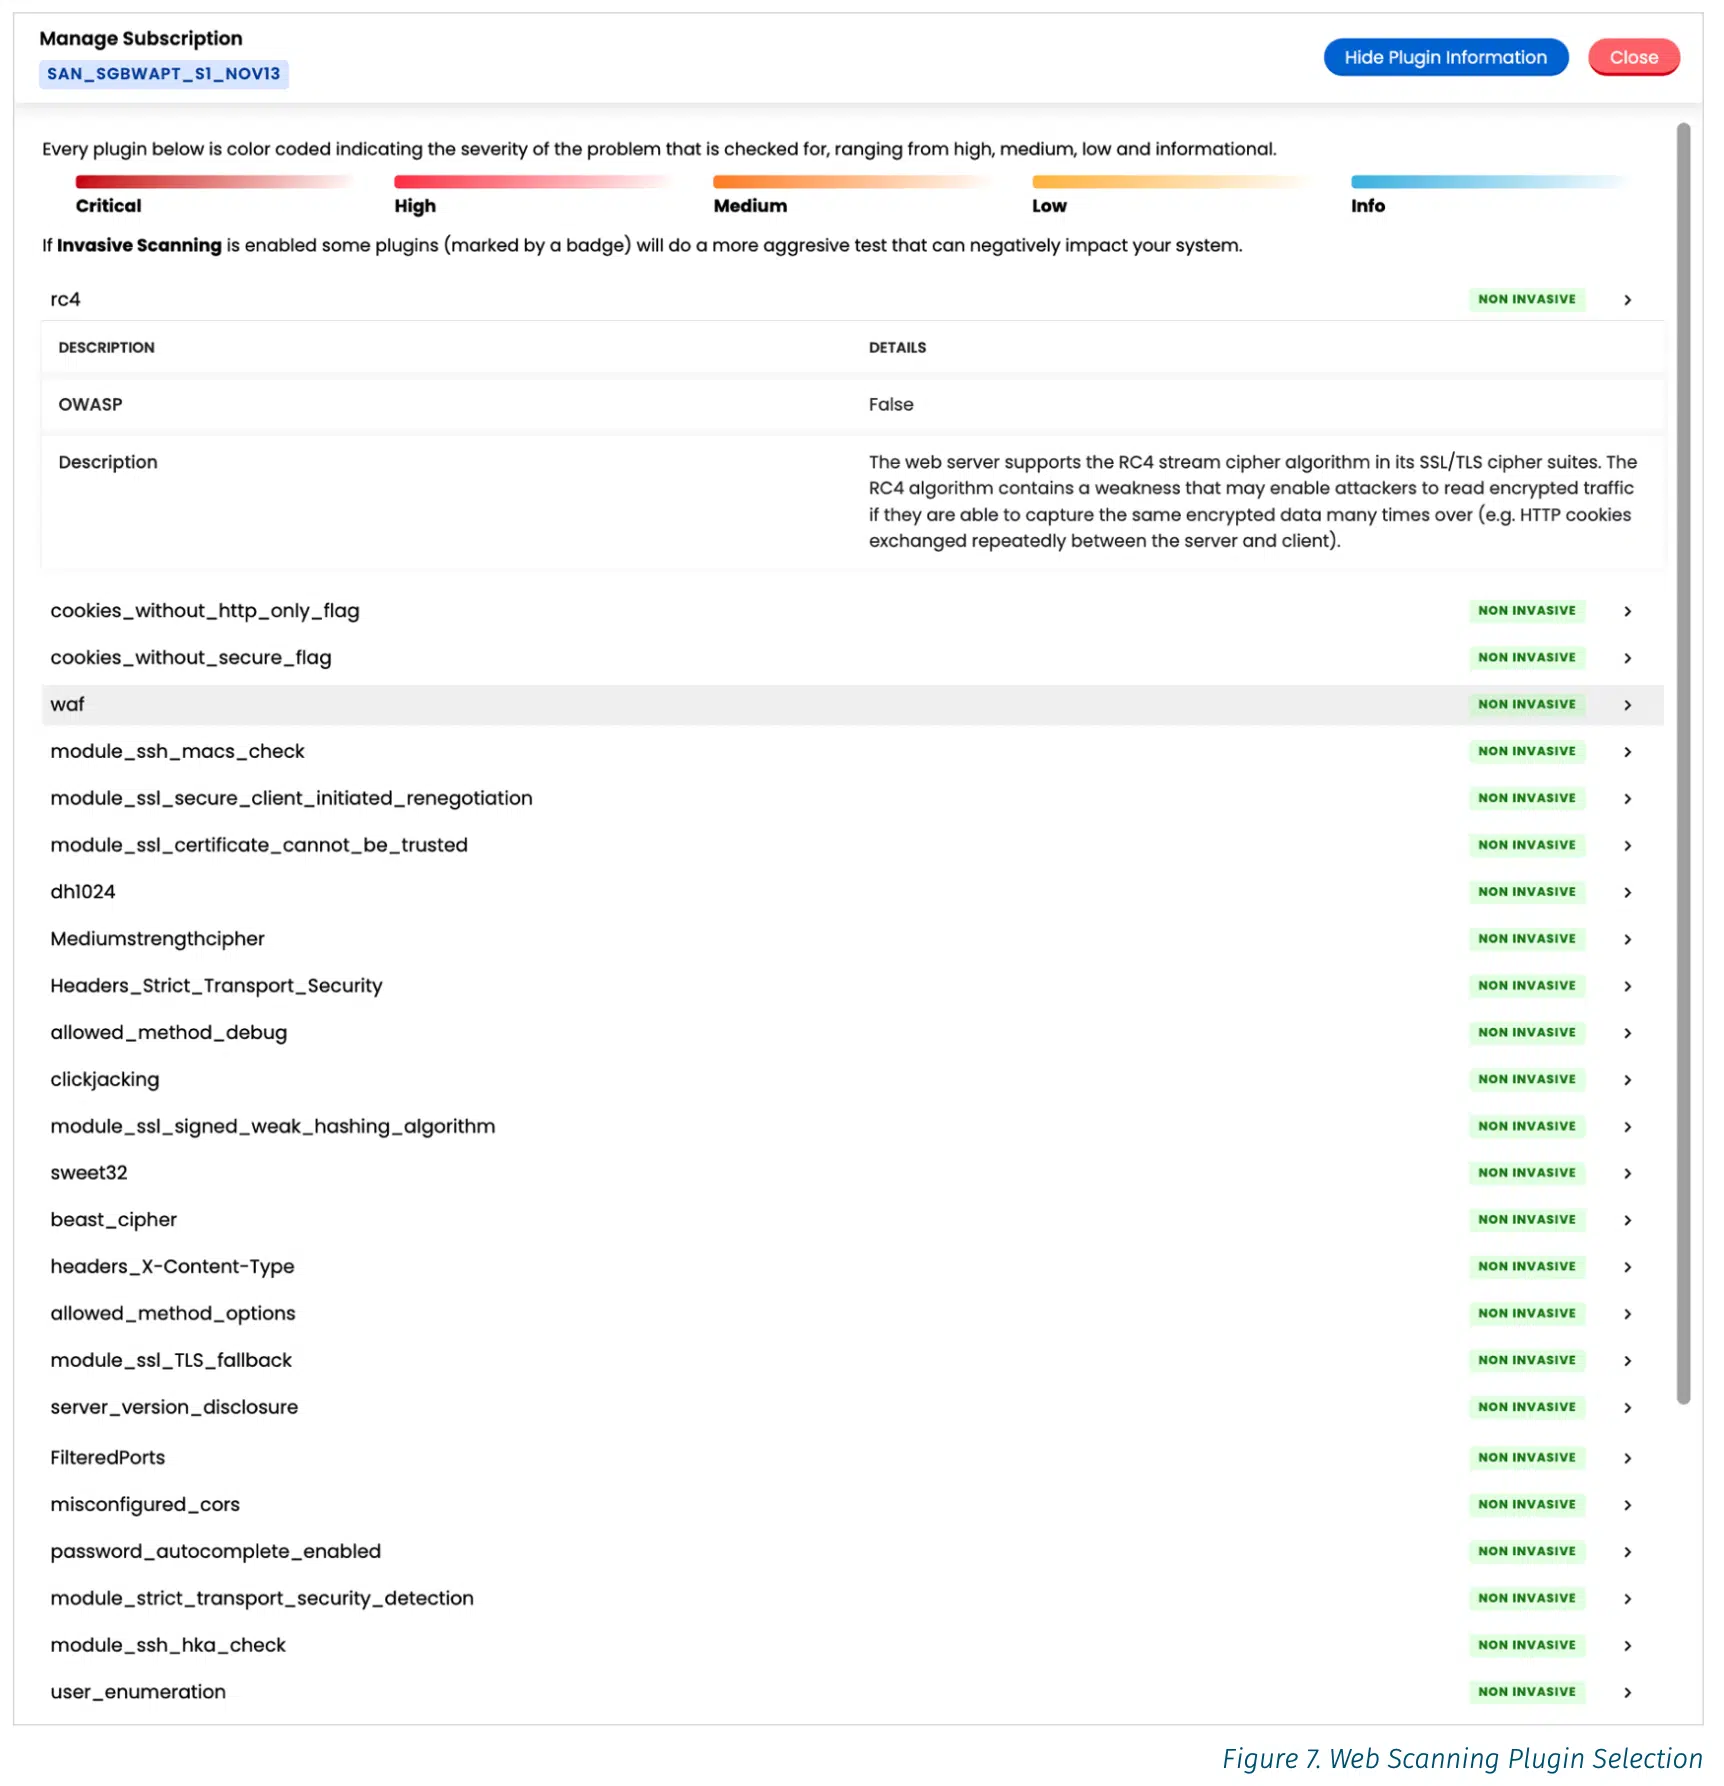
Task: Click NON INVASIVE badge on FilteredPorts row
Action: (x=1526, y=1458)
